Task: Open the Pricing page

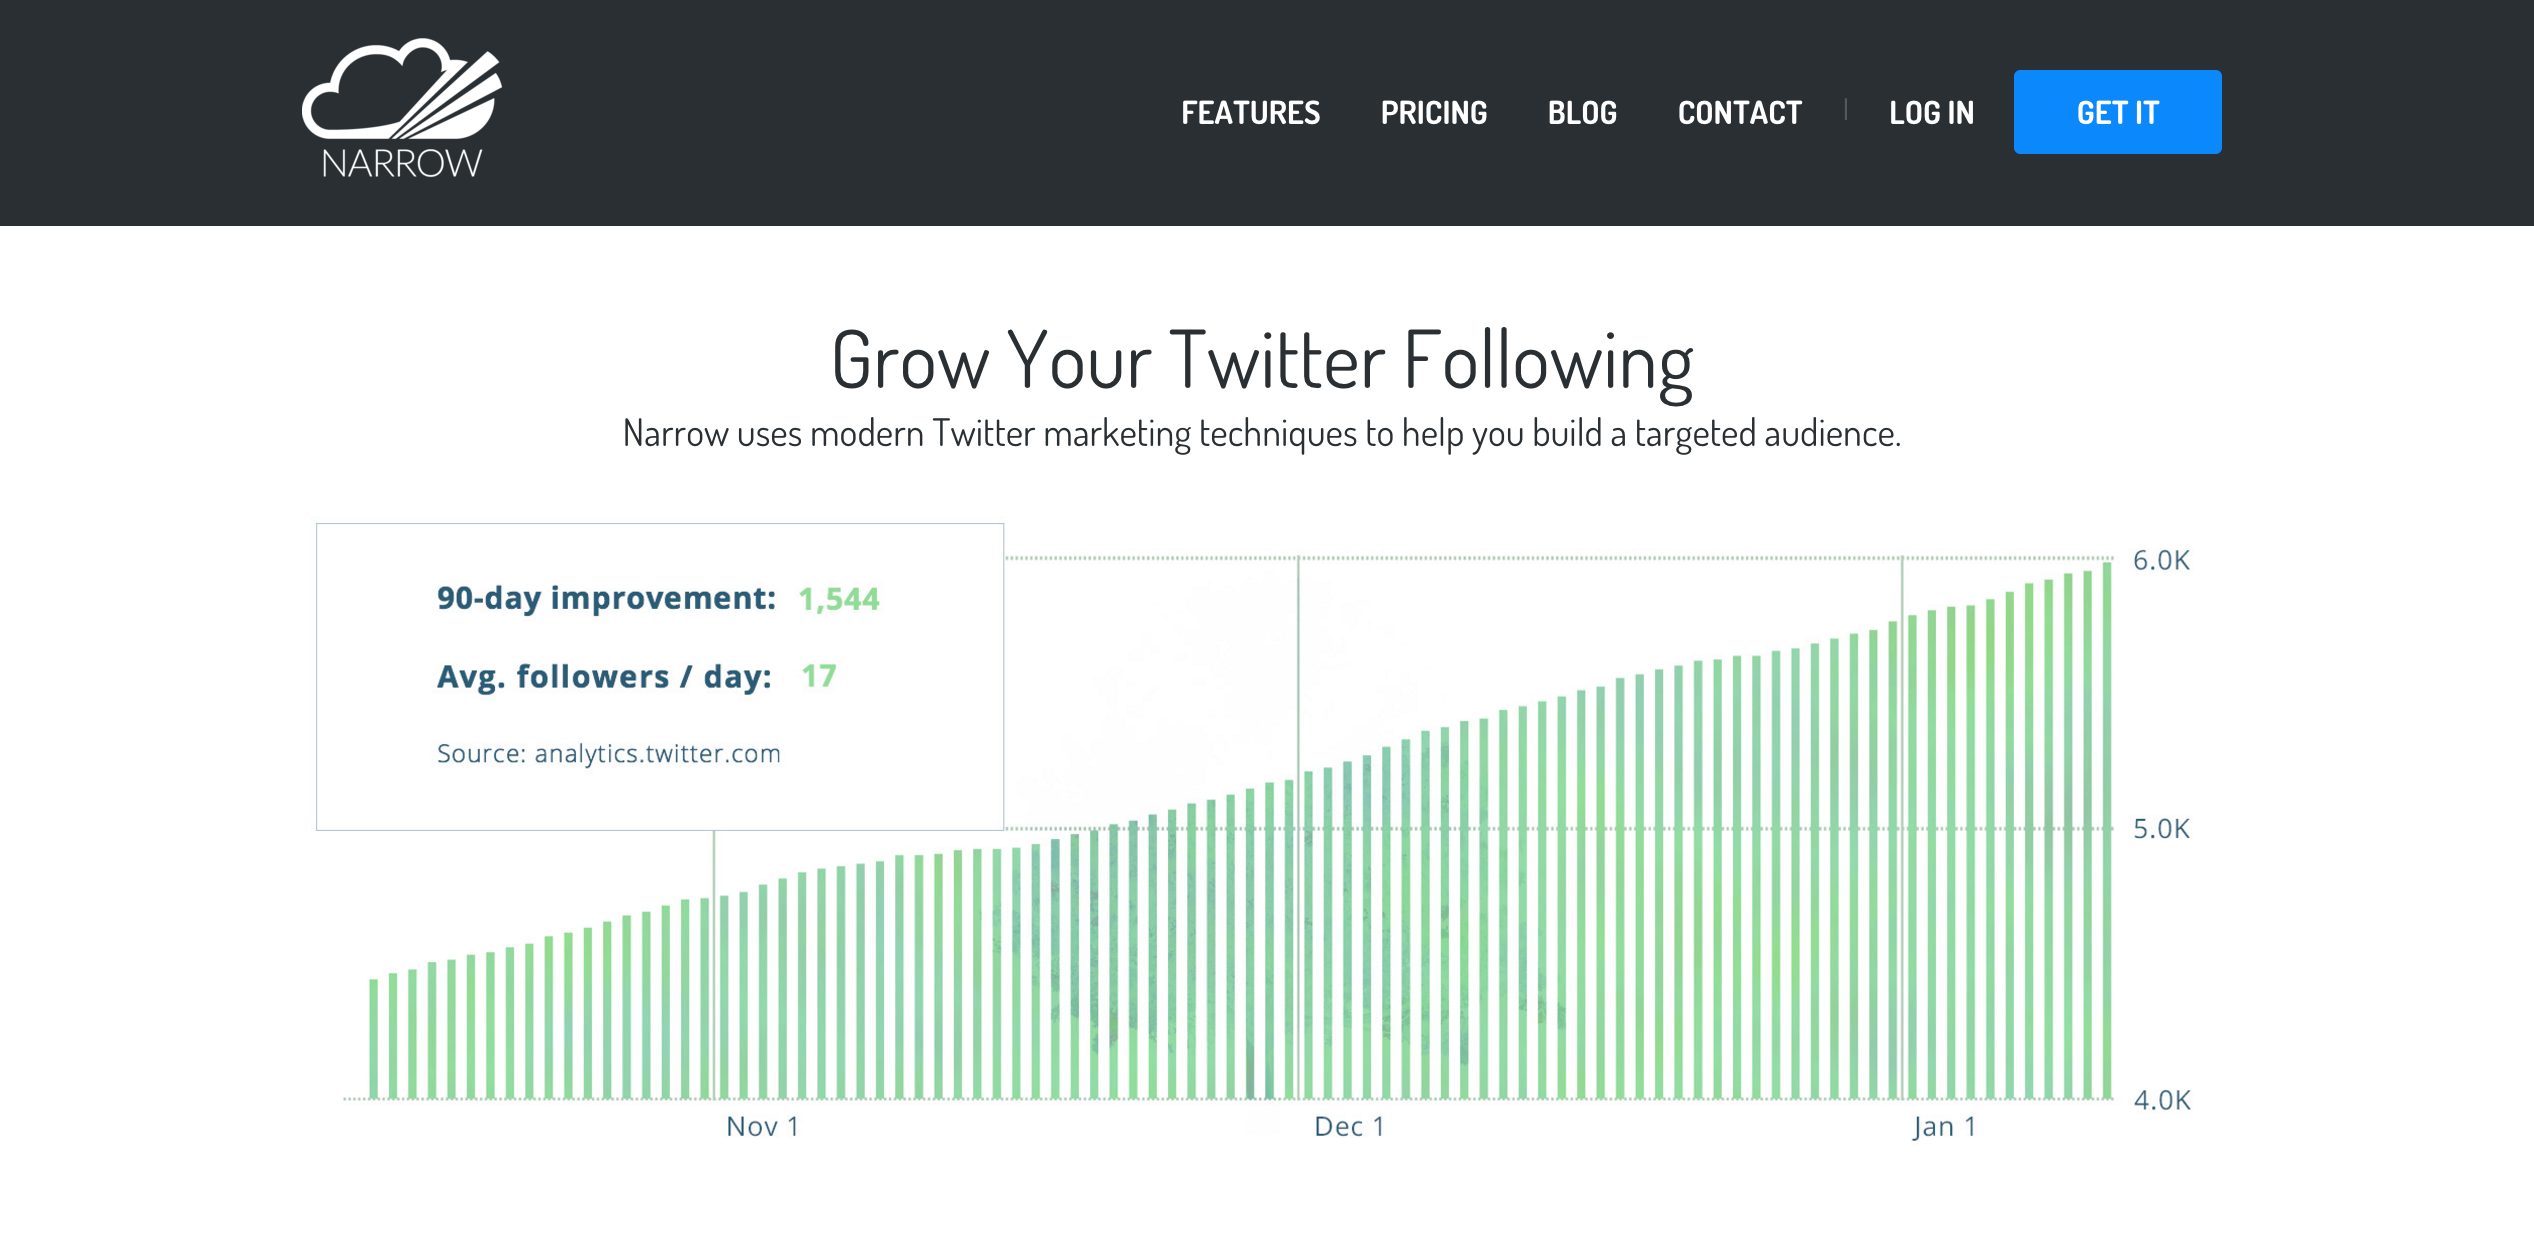Action: (1433, 113)
